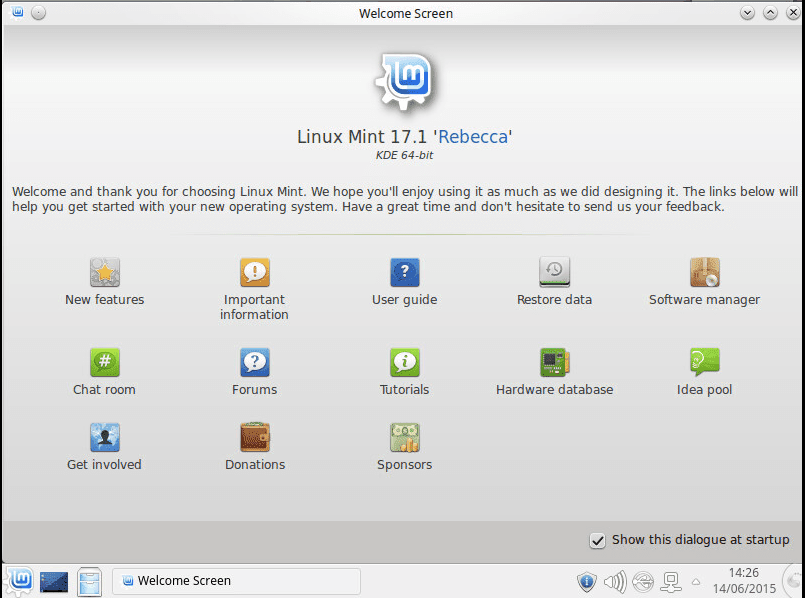Open the Linux Mint start menu

pyautogui.click(x=19, y=581)
